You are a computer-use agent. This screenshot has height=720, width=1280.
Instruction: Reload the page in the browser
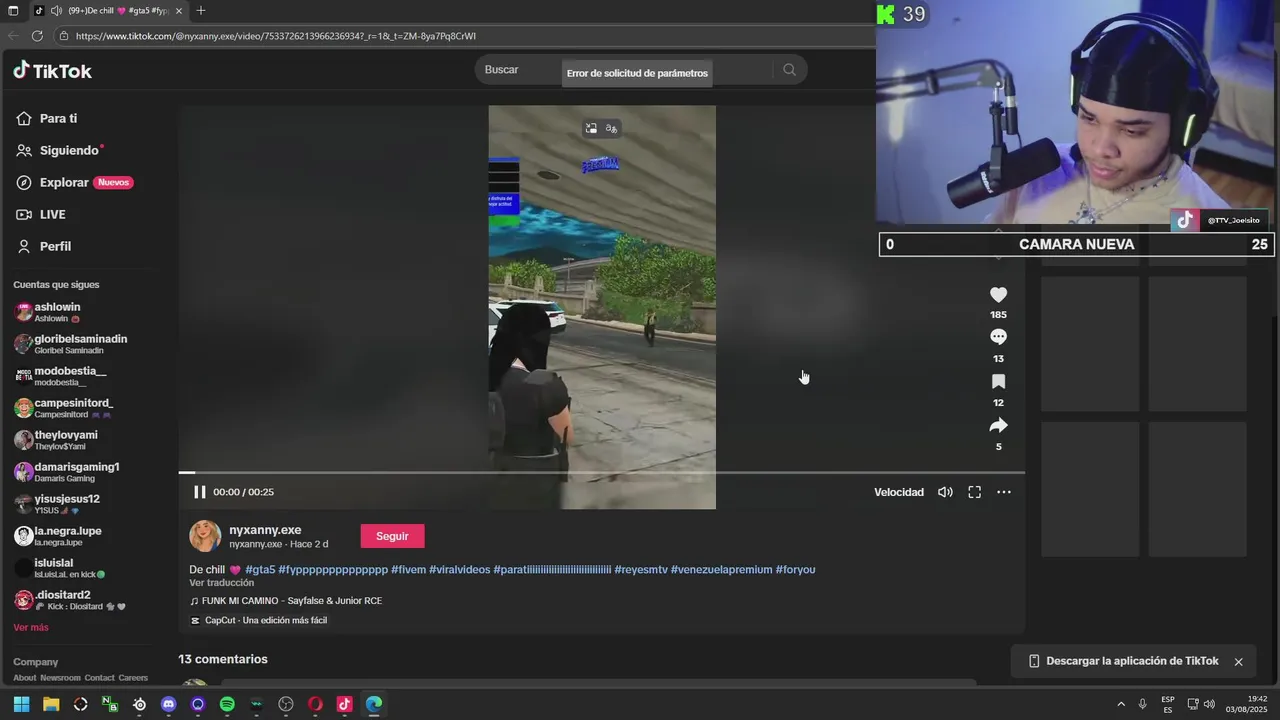37,36
